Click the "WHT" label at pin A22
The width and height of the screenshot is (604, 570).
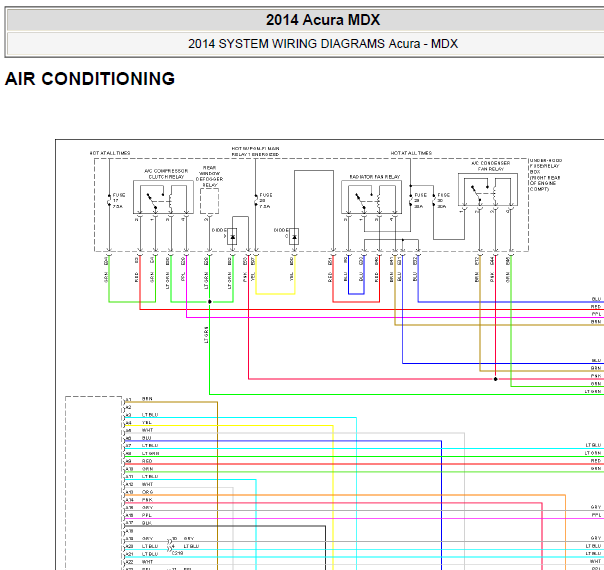pos(147,562)
